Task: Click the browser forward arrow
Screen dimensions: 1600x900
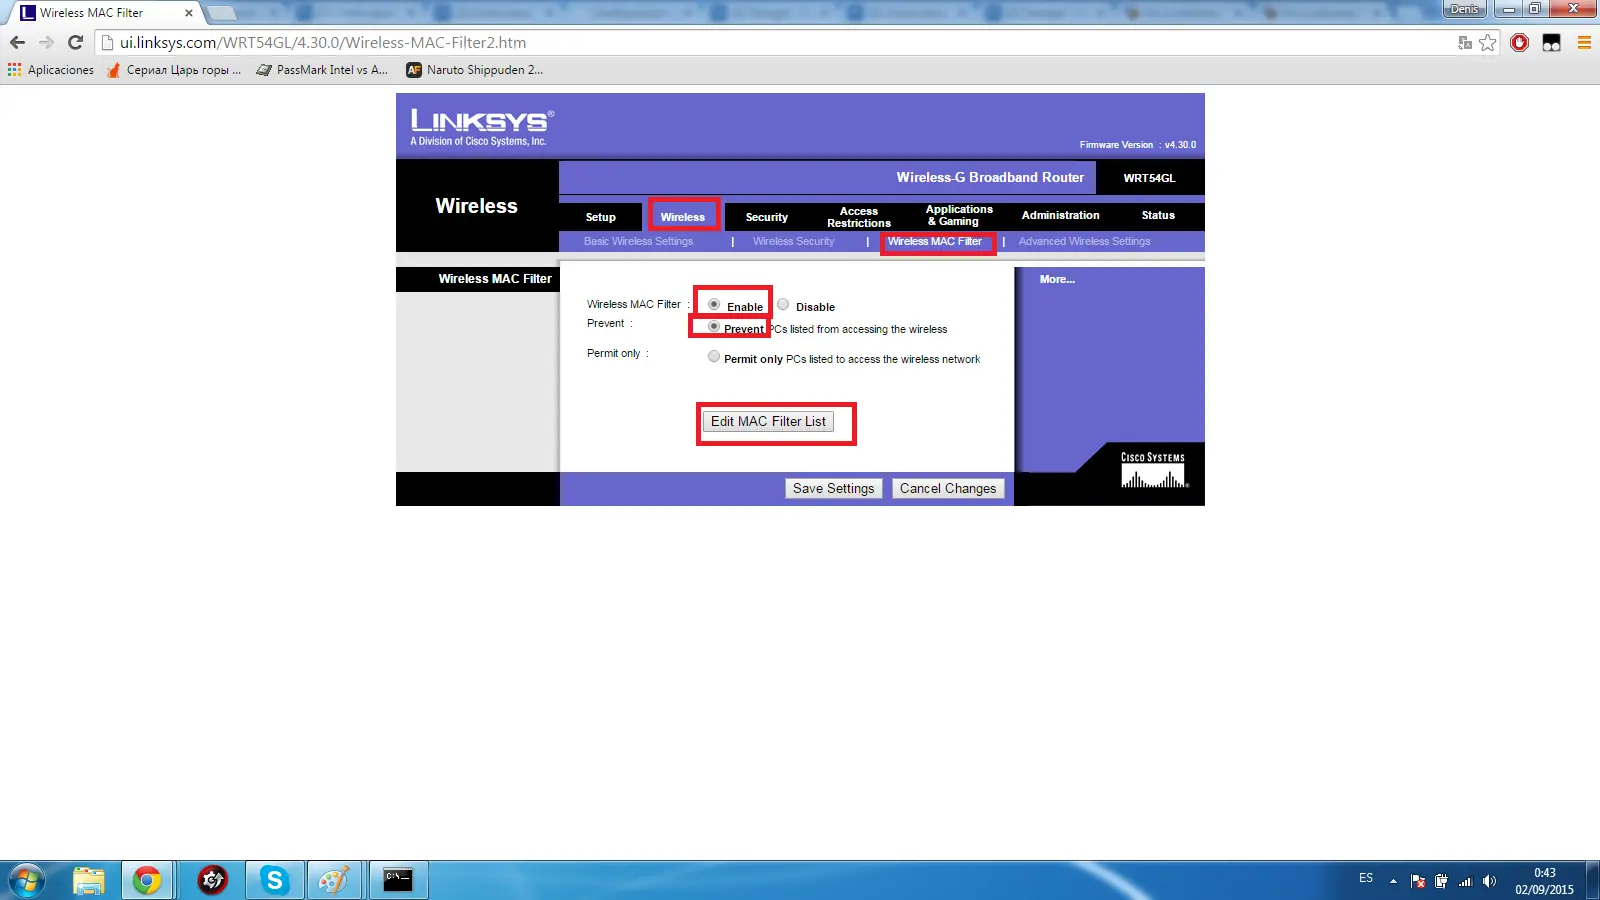Action: [46, 43]
